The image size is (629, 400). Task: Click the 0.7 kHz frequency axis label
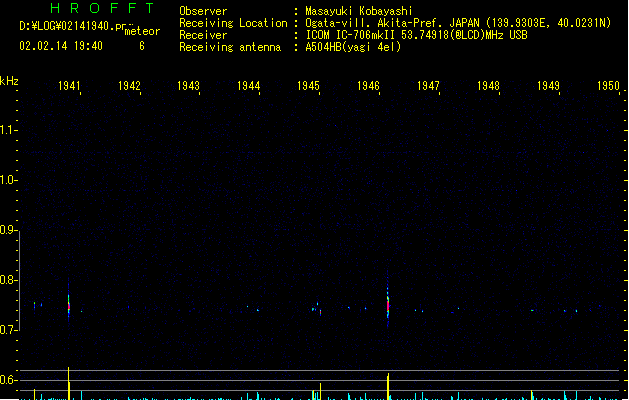pos(8,330)
